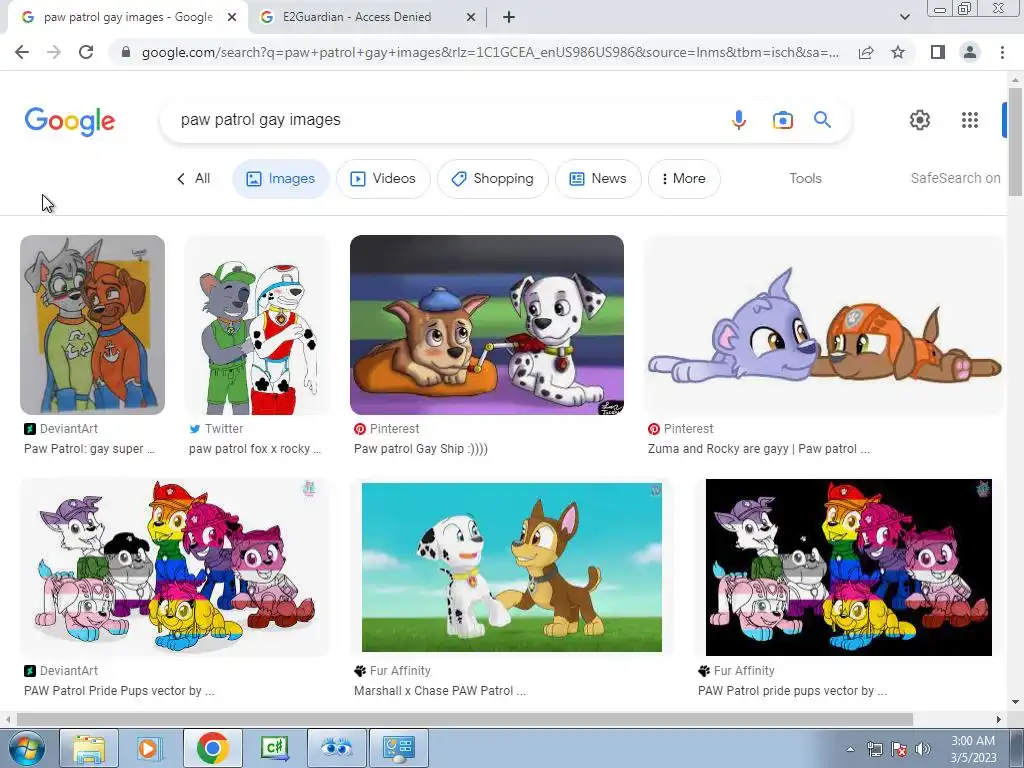Viewport: 1024px width, 768px height.
Task: Open the network tray icon
Action: tap(874, 749)
